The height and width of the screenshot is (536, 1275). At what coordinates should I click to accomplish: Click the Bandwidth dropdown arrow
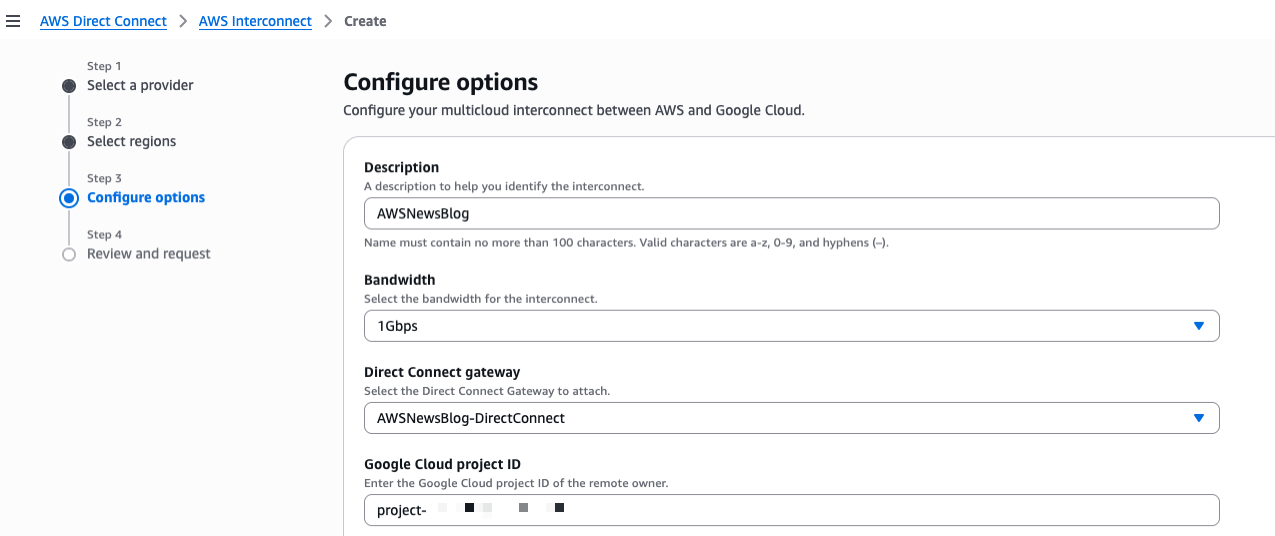pos(1199,326)
